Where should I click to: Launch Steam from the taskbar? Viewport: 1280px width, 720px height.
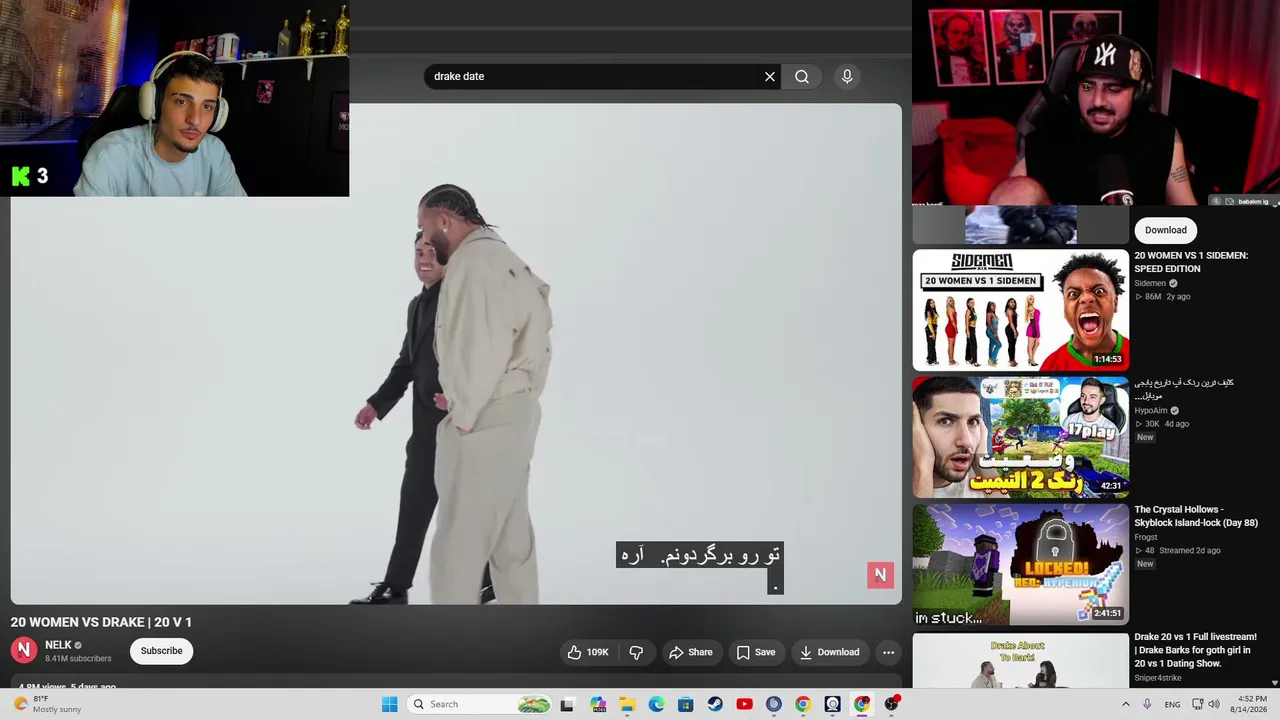tap(715, 704)
